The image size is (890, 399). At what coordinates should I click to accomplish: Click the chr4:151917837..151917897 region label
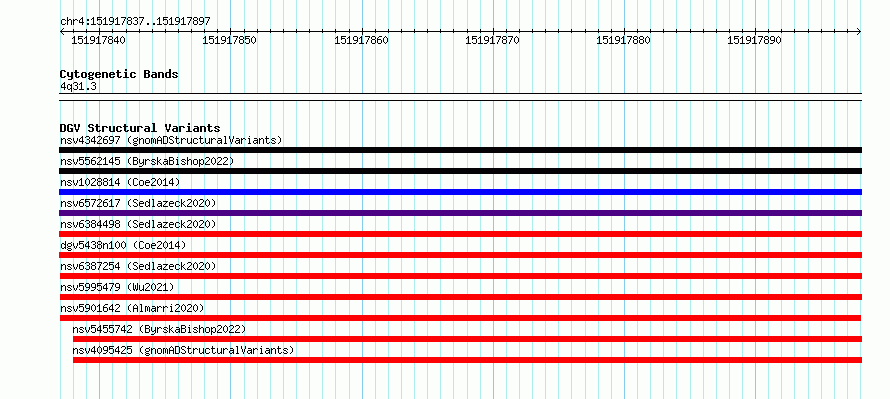point(135,21)
